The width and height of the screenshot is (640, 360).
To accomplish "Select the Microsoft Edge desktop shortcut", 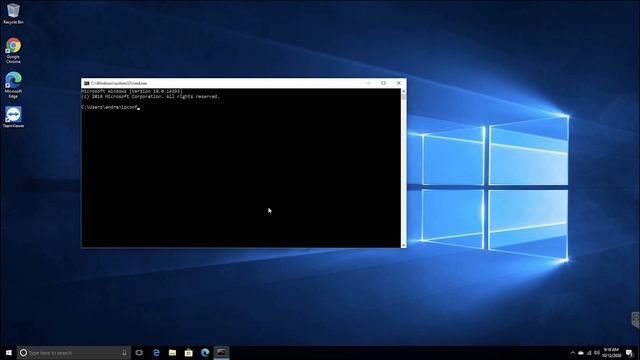I will pyautogui.click(x=13, y=85).
